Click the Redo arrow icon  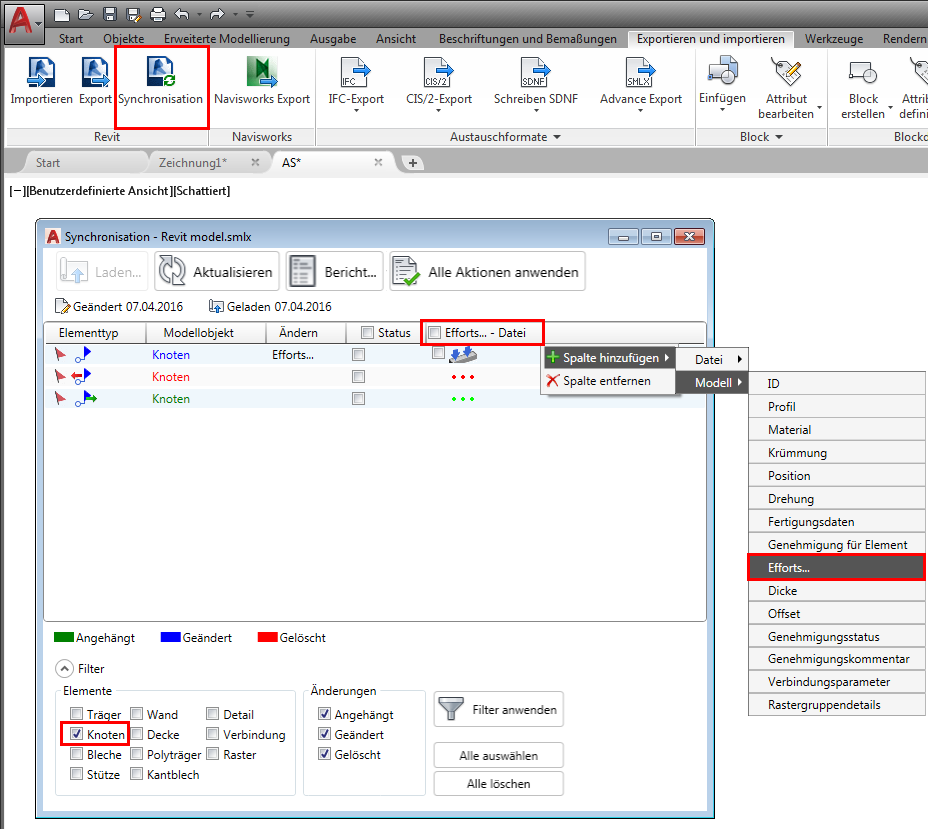[x=218, y=14]
